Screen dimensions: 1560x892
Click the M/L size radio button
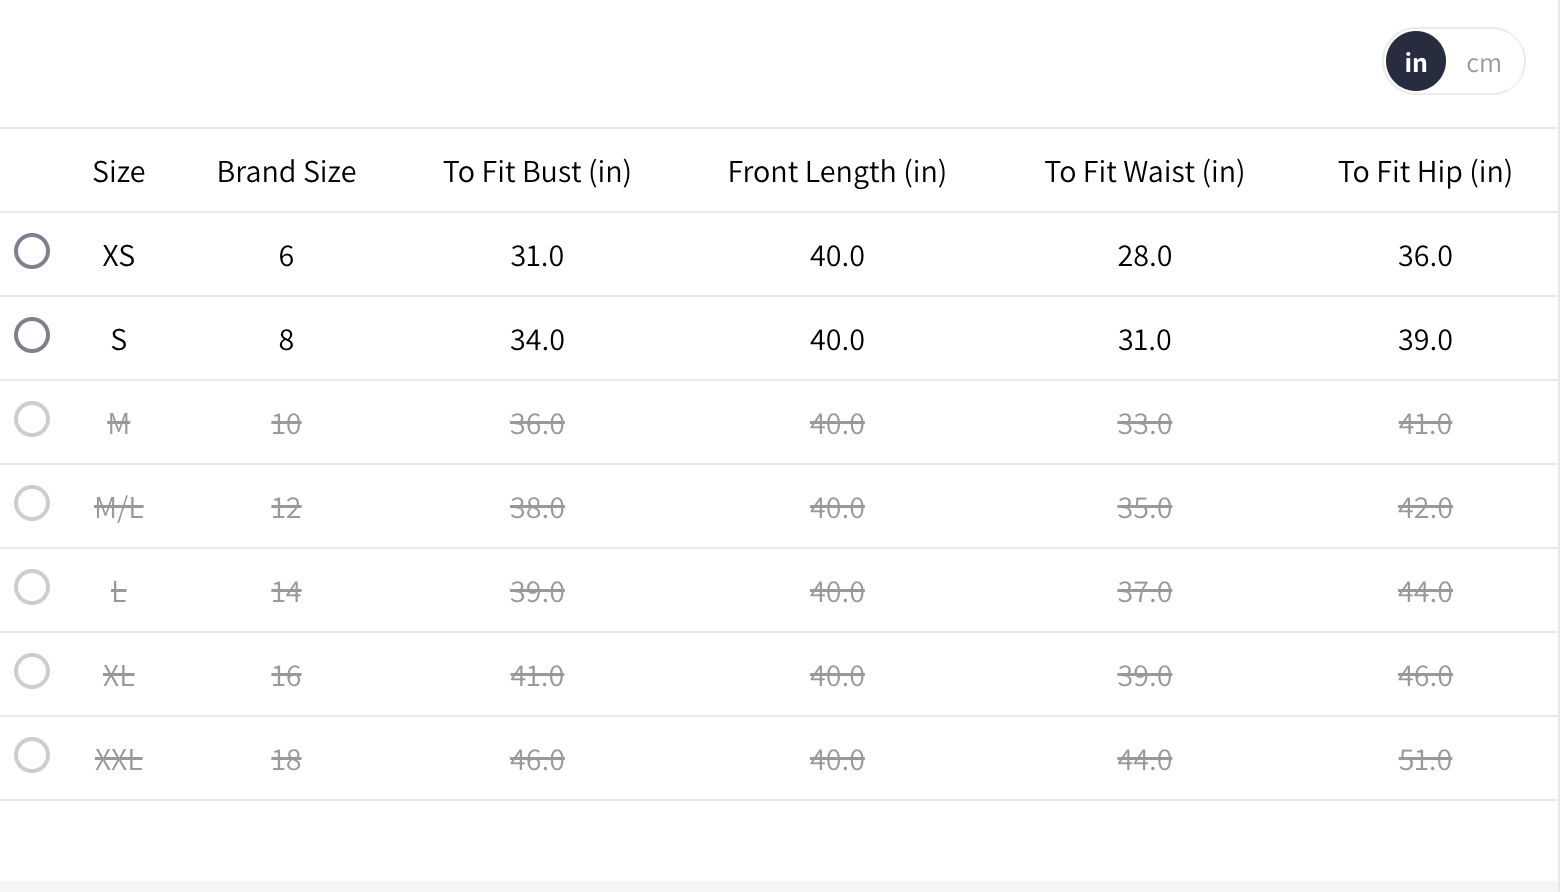click(x=32, y=504)
